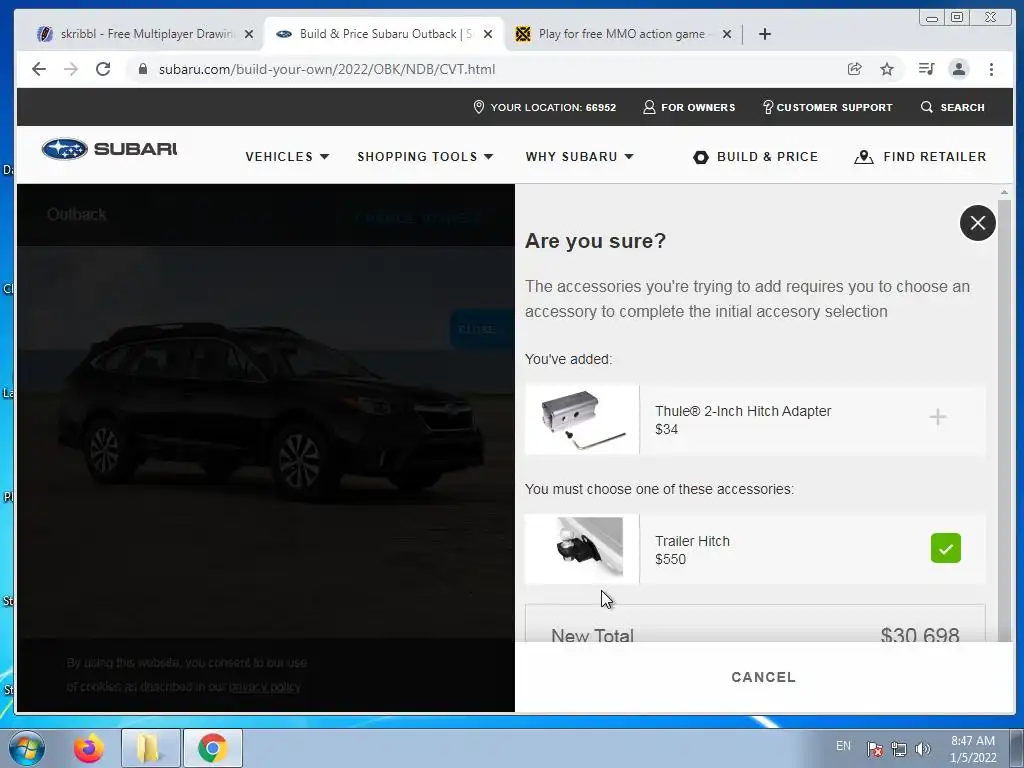Image resolution: width=1024 pixels, height=768 pixels.
Task: Add Thule 2-Inch Hitch Adapter plus icon
Action: [x=937, y=417]
